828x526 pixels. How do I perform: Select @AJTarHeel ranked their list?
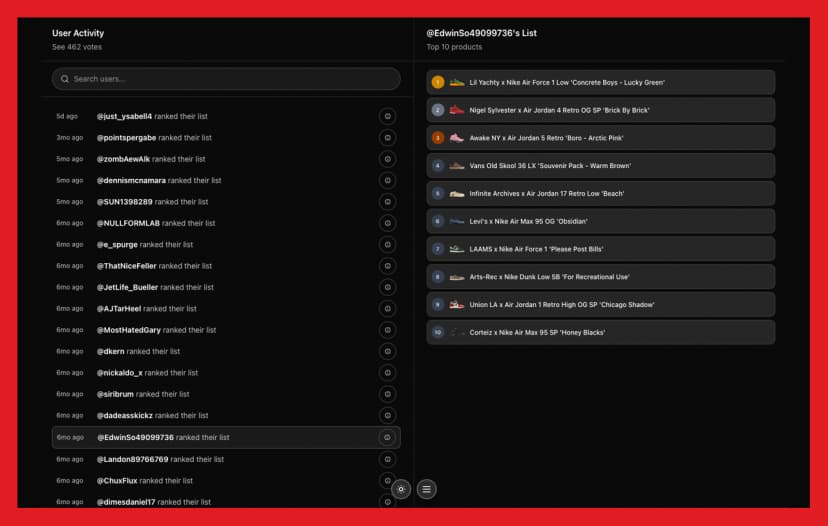(x=226, y=309)
